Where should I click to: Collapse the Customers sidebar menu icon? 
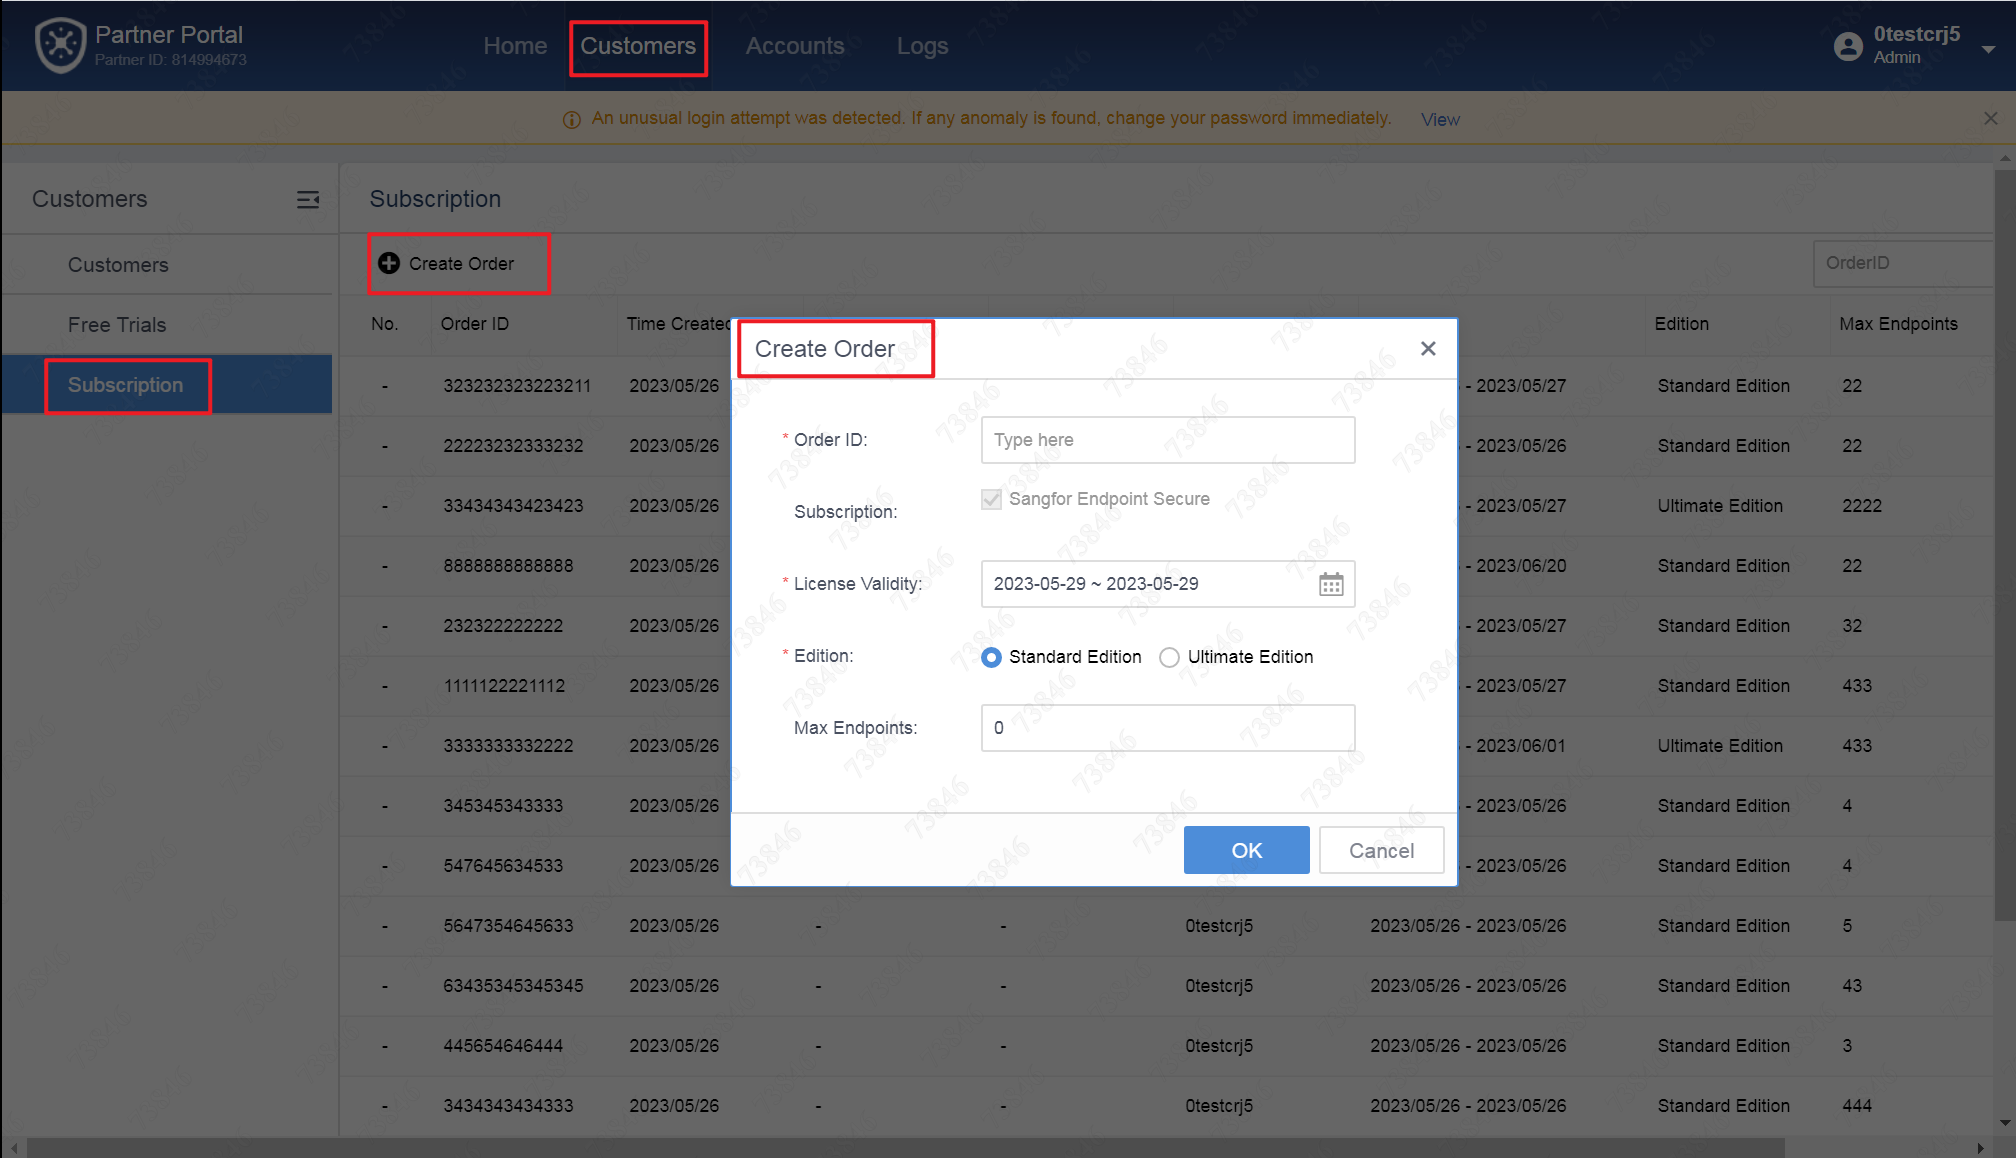(x=308, y=200)
